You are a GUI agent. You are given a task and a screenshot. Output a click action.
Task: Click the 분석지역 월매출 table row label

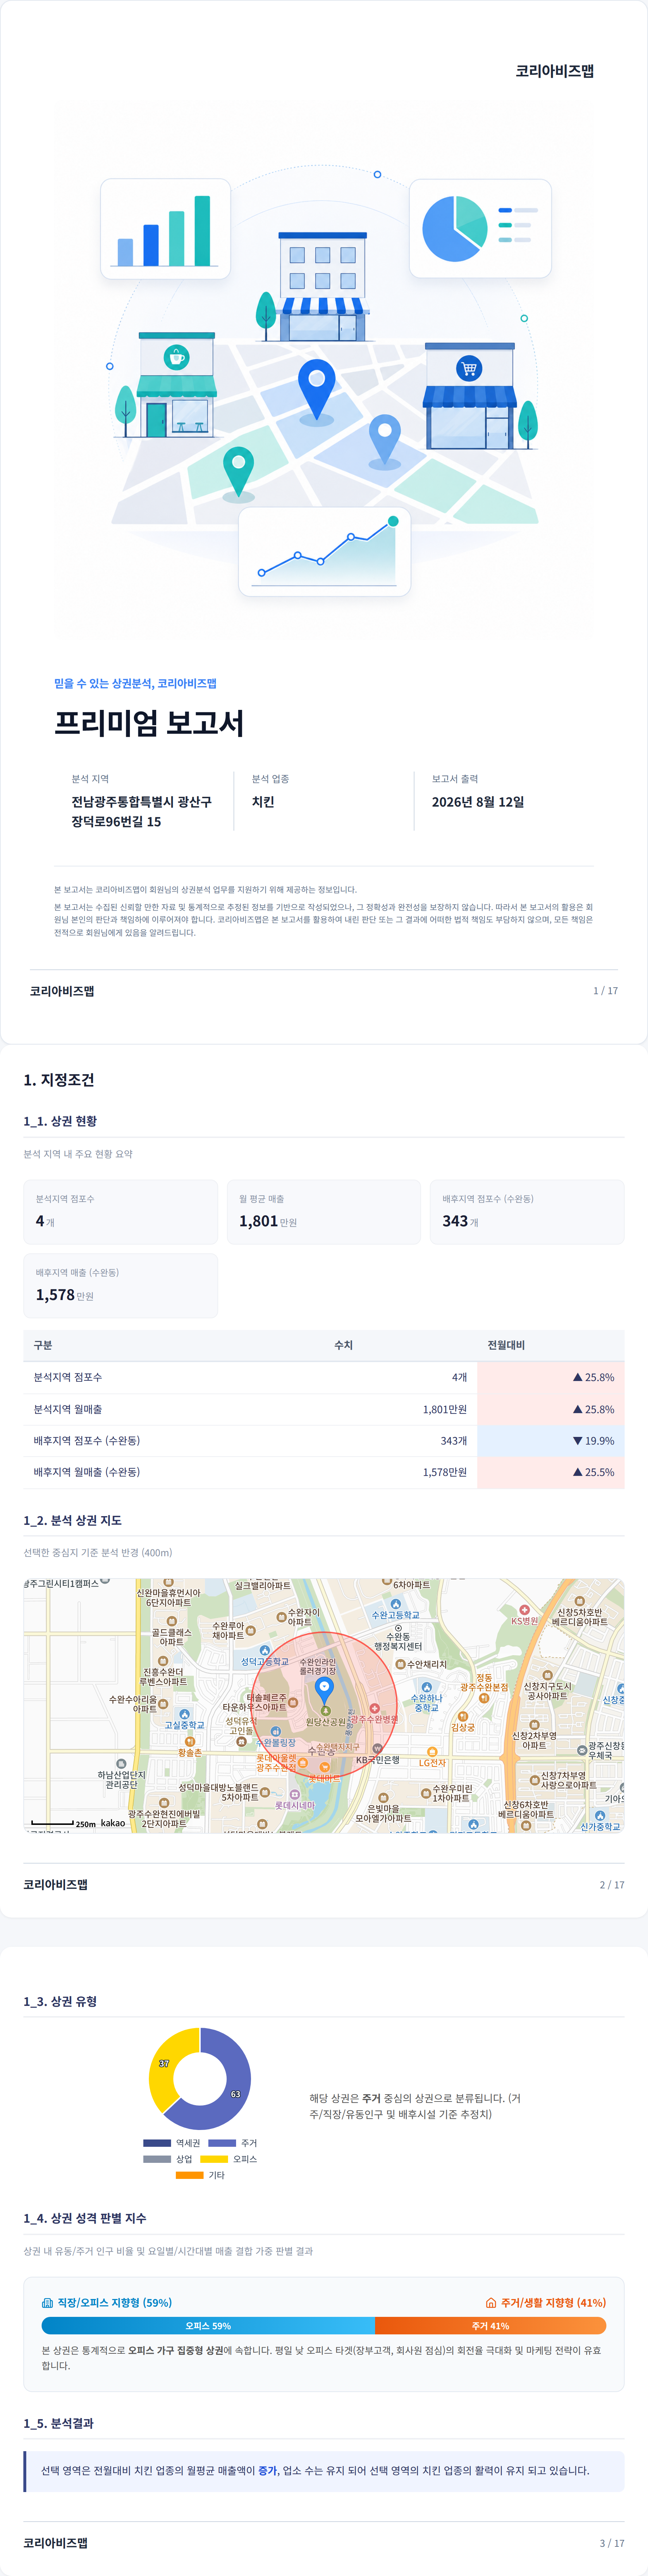pyautogui.click(x=67, y=1409)
